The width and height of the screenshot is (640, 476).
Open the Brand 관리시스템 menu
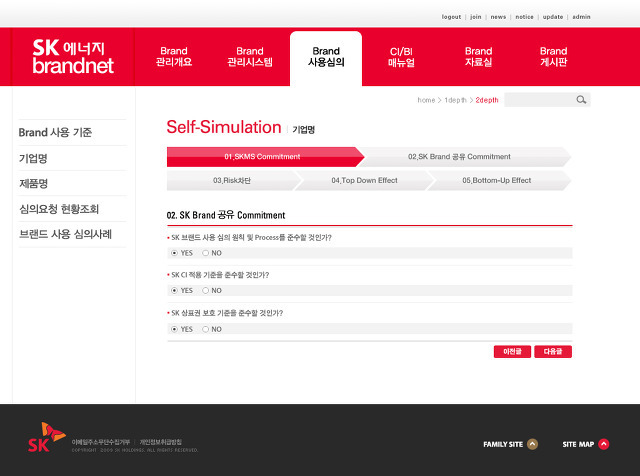point(250,57)
